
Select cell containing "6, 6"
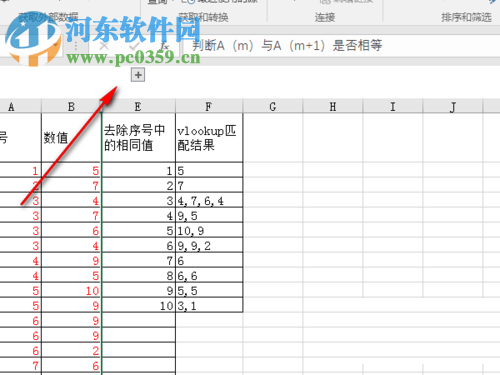209,275
